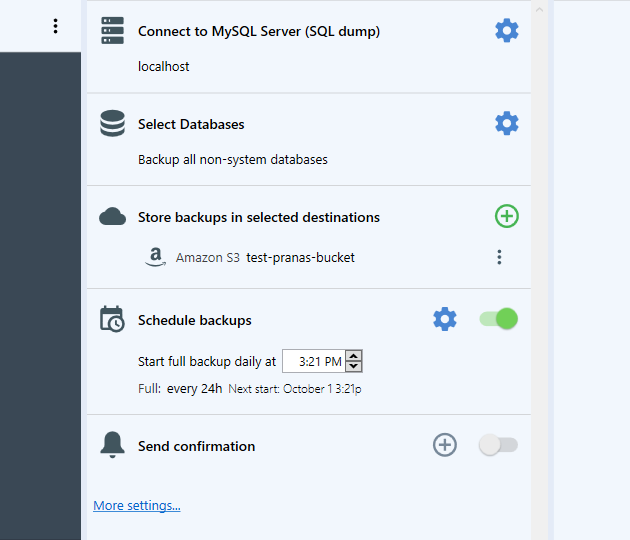
Task: Click the scrollbar up arrow
Action: (539, 10)
